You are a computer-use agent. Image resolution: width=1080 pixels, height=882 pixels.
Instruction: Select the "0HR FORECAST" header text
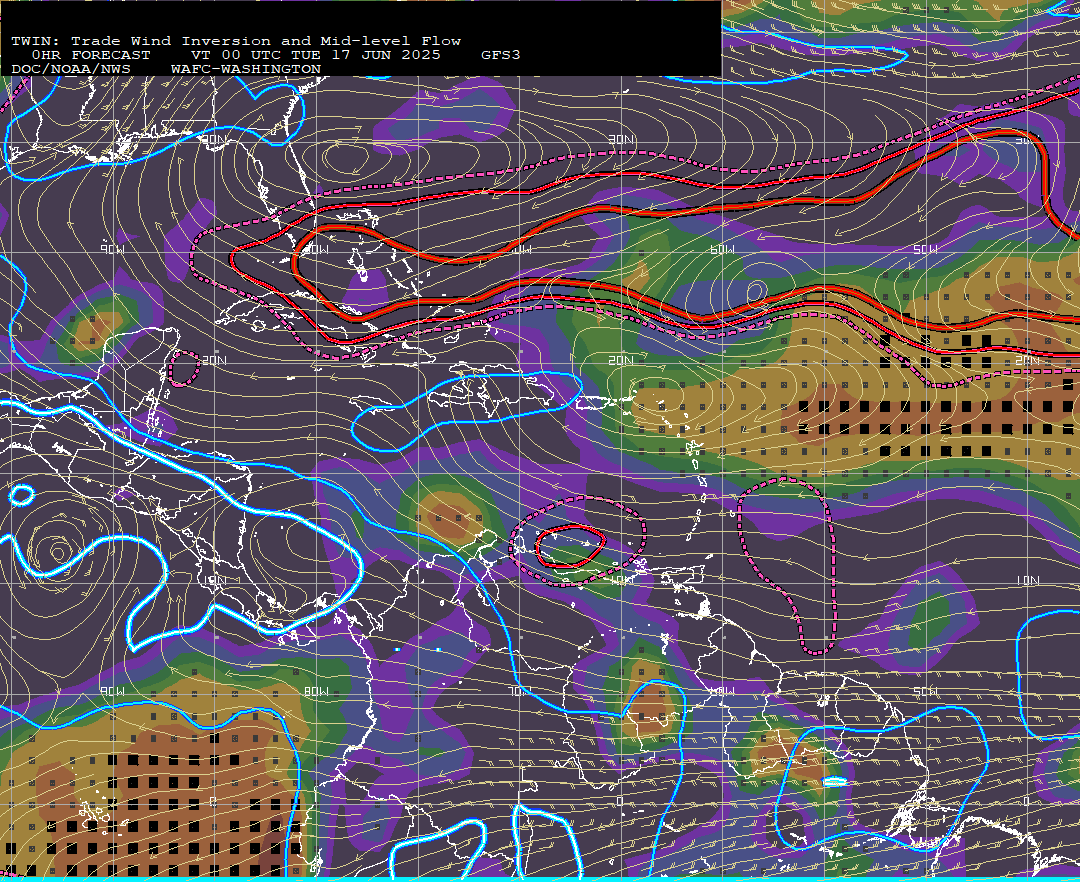[x=91, y=55]
